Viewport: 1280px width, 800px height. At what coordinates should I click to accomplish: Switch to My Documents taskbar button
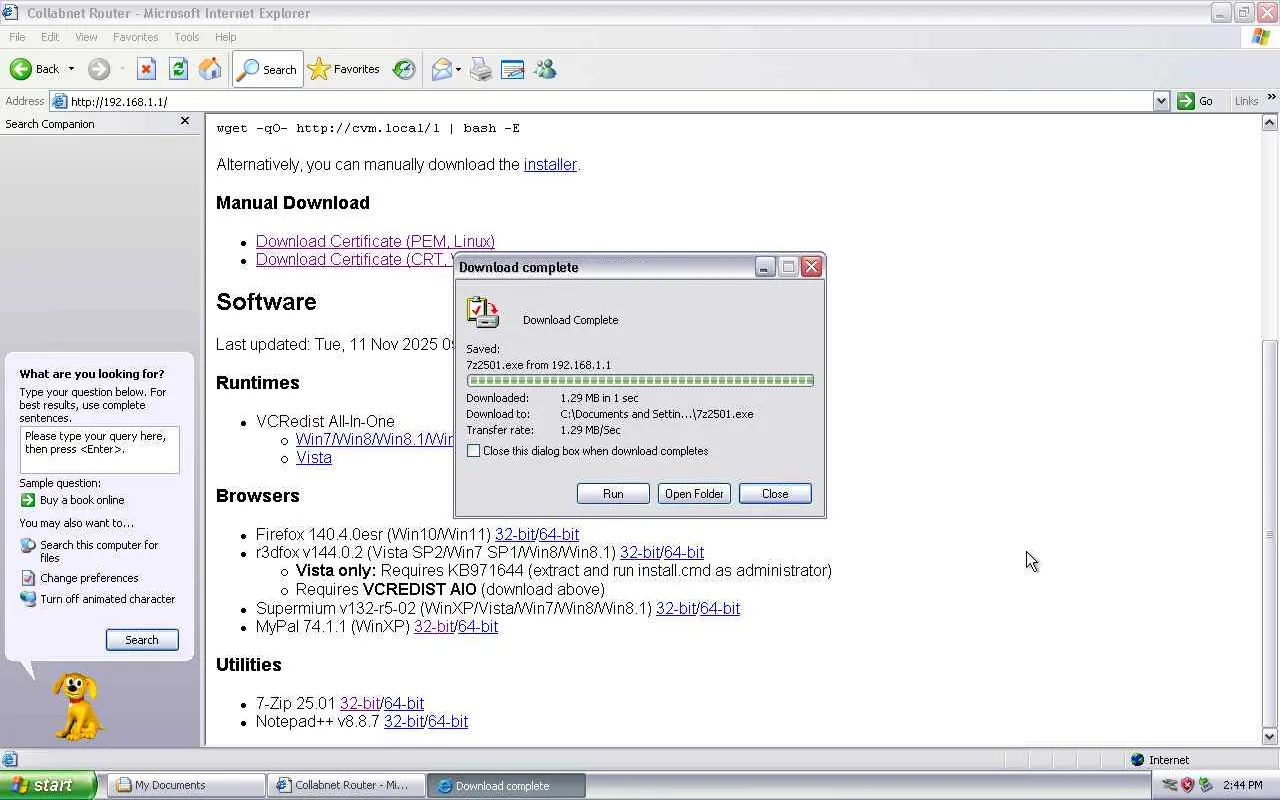[187, 785]
